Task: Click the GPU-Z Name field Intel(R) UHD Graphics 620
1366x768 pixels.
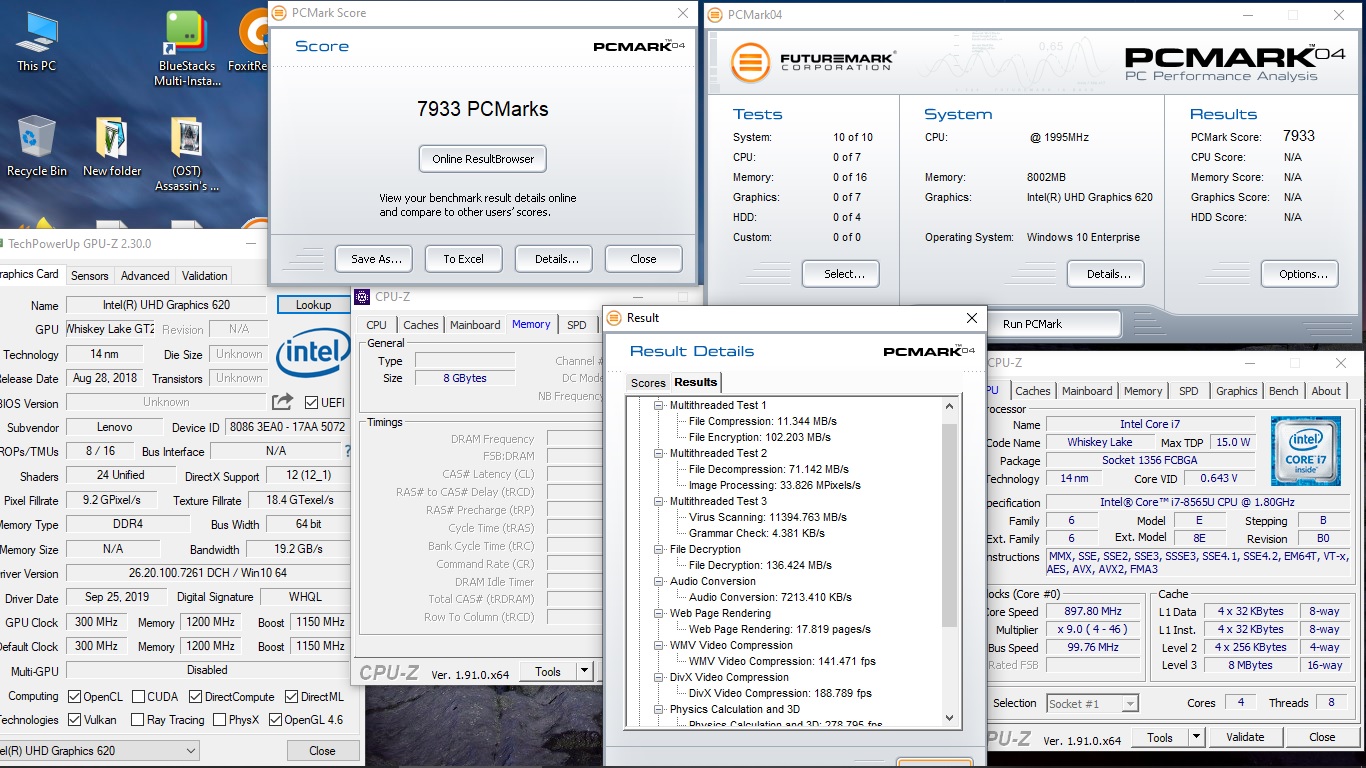Action: (x=168, y=305)
